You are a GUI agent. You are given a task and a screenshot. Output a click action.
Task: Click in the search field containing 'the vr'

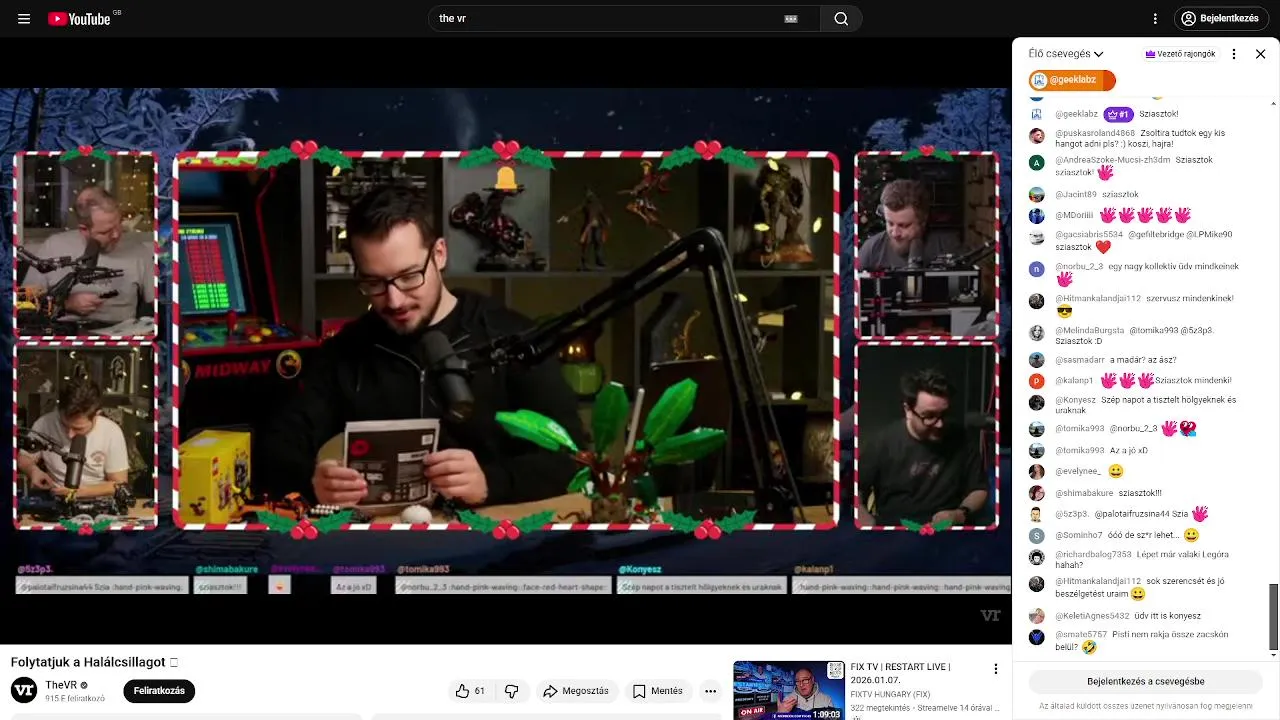pyautogui.click(x=610, y=18)
